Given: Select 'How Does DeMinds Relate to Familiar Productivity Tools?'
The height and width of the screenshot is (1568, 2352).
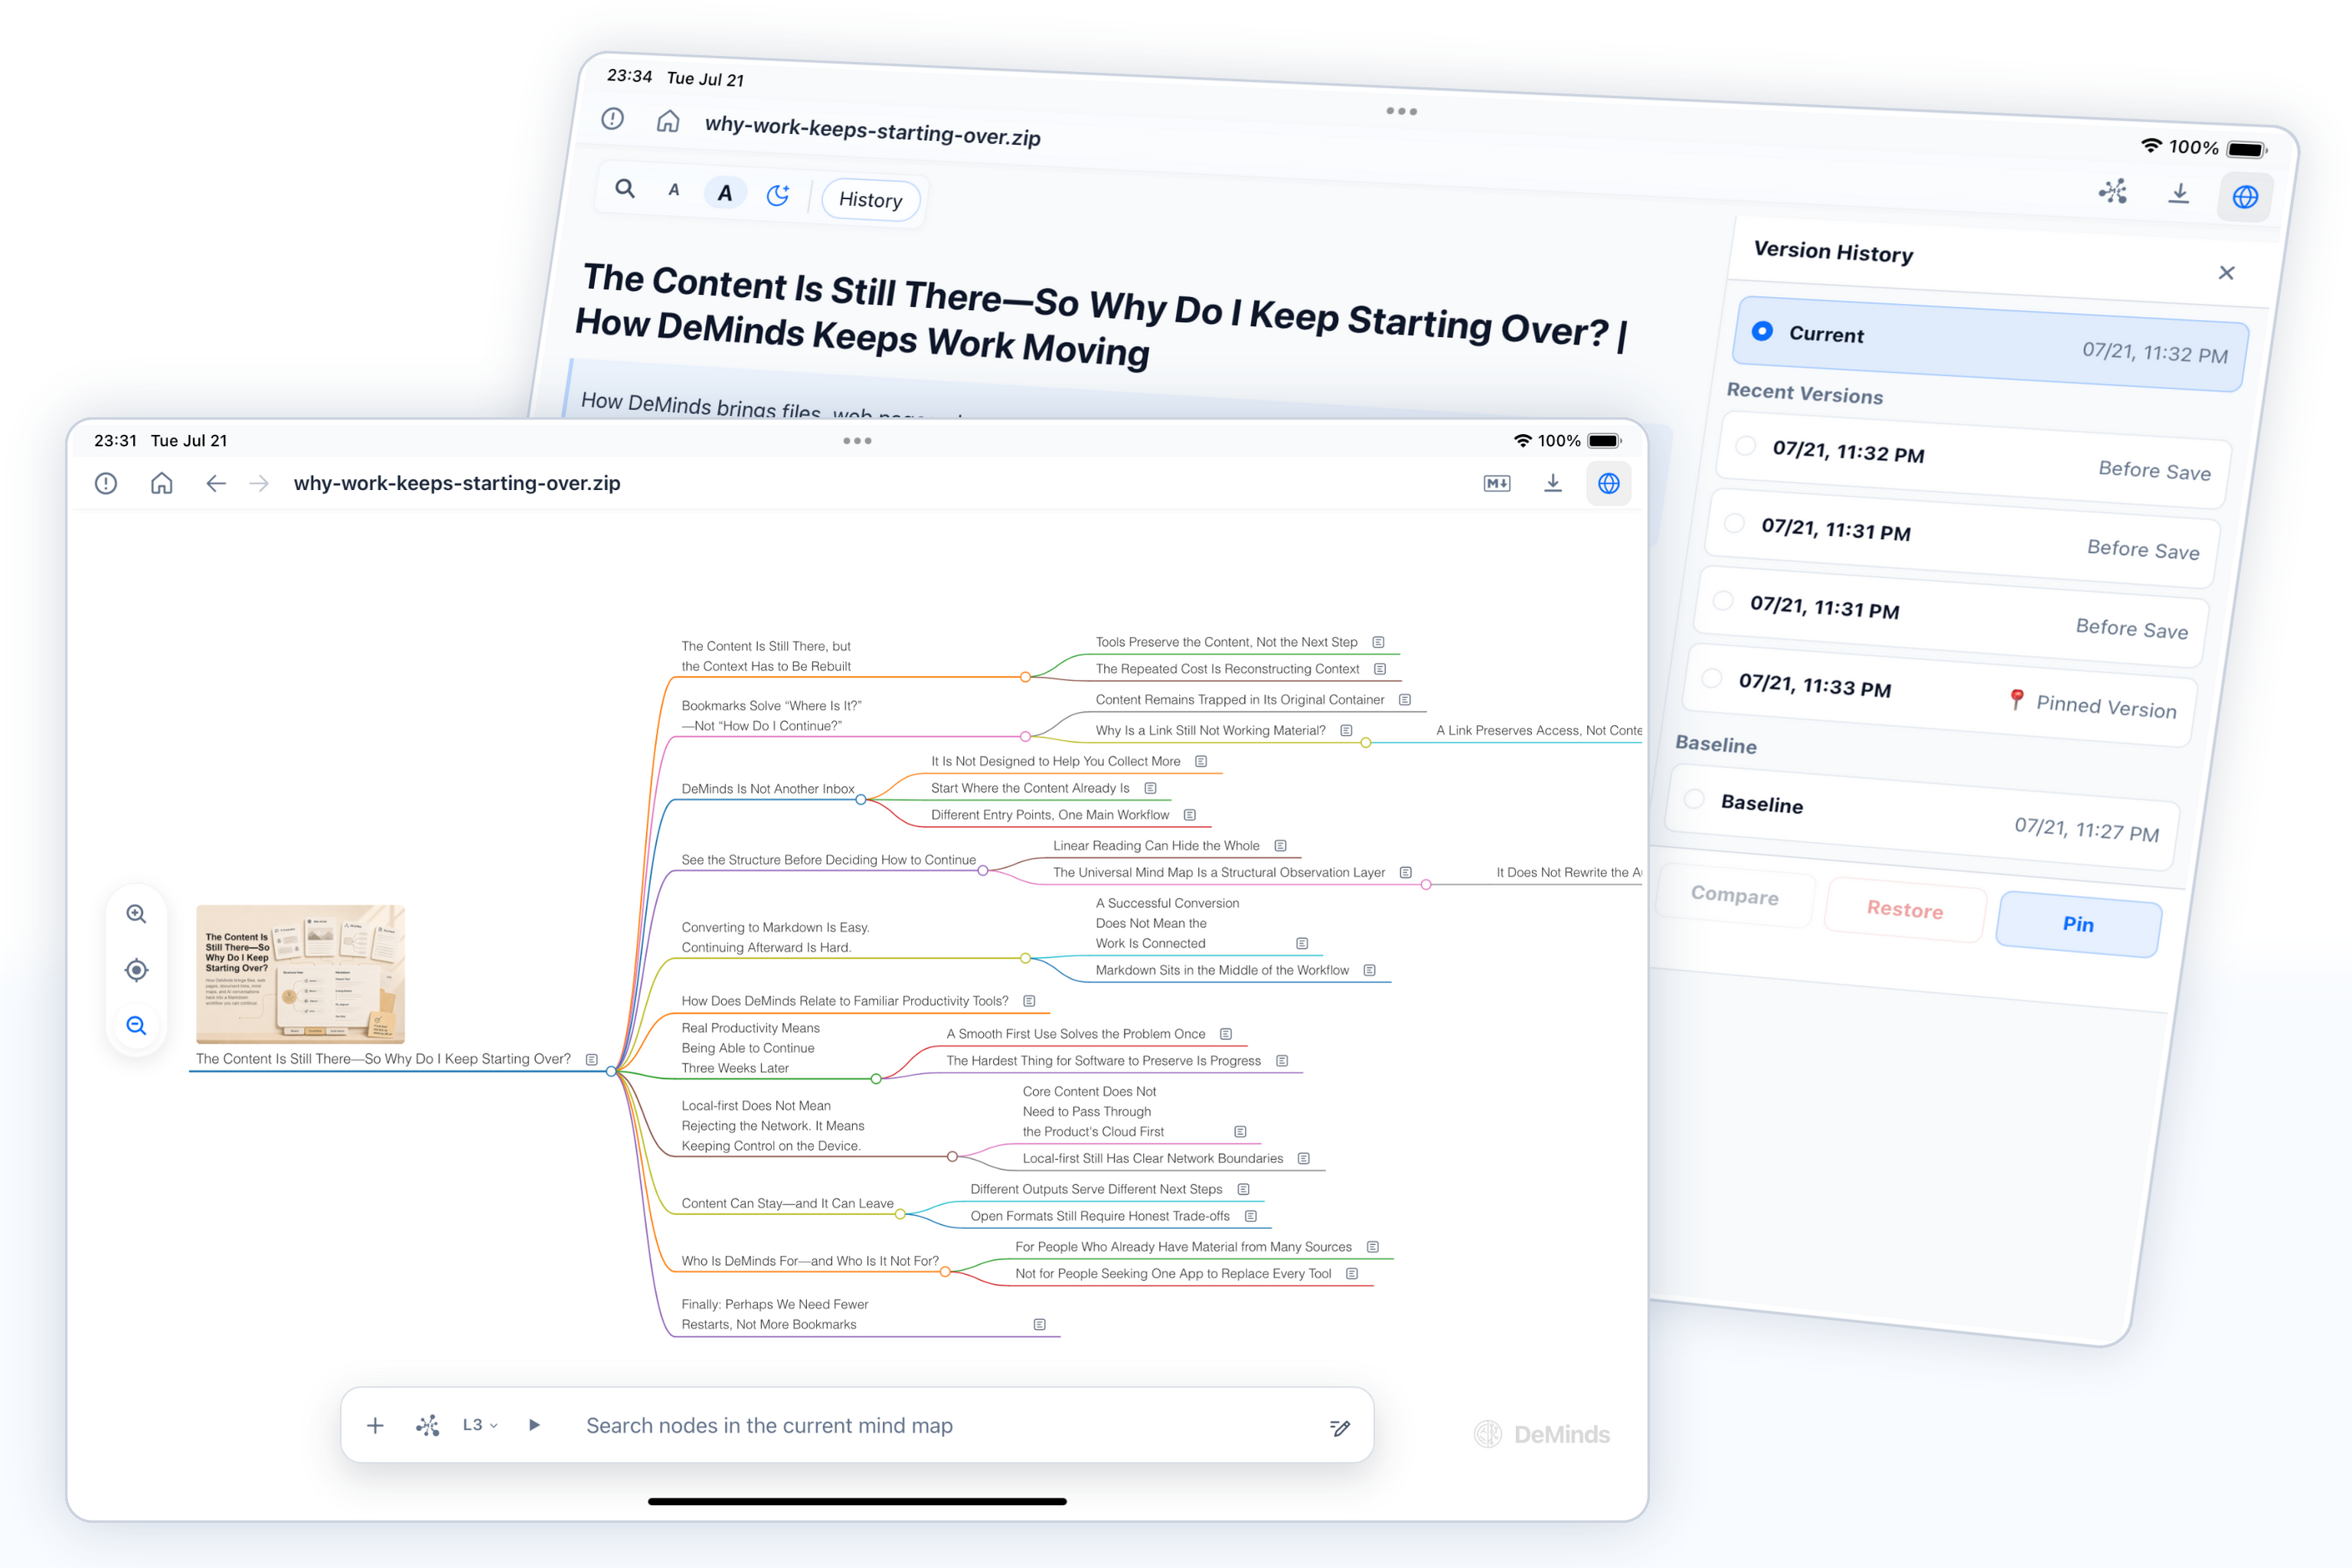Looking at the screenshot, I should tap(845, 1001).
